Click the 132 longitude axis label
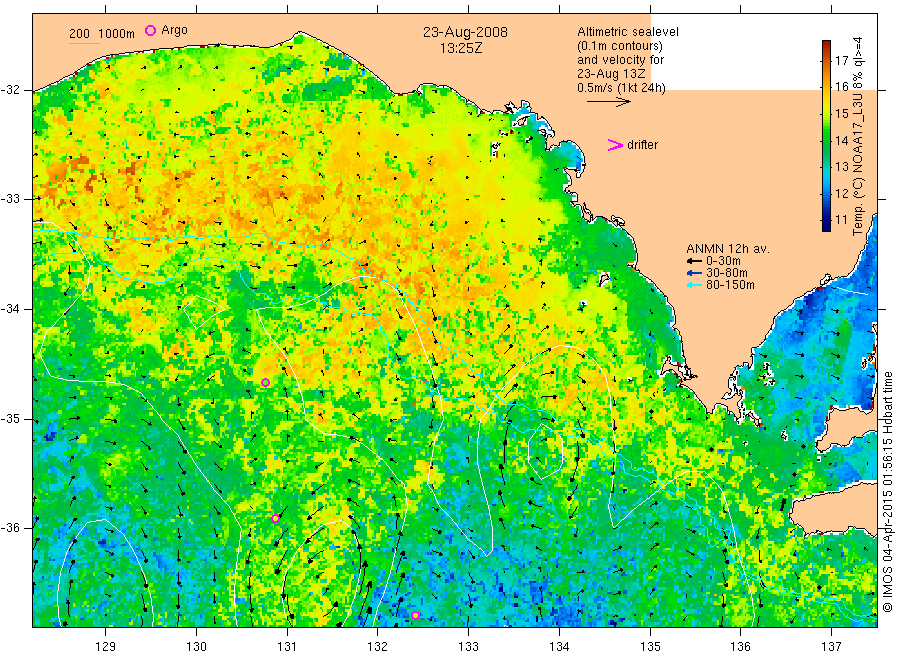Image resolution: width=900 pixels, height=660 pixels. 378,647
